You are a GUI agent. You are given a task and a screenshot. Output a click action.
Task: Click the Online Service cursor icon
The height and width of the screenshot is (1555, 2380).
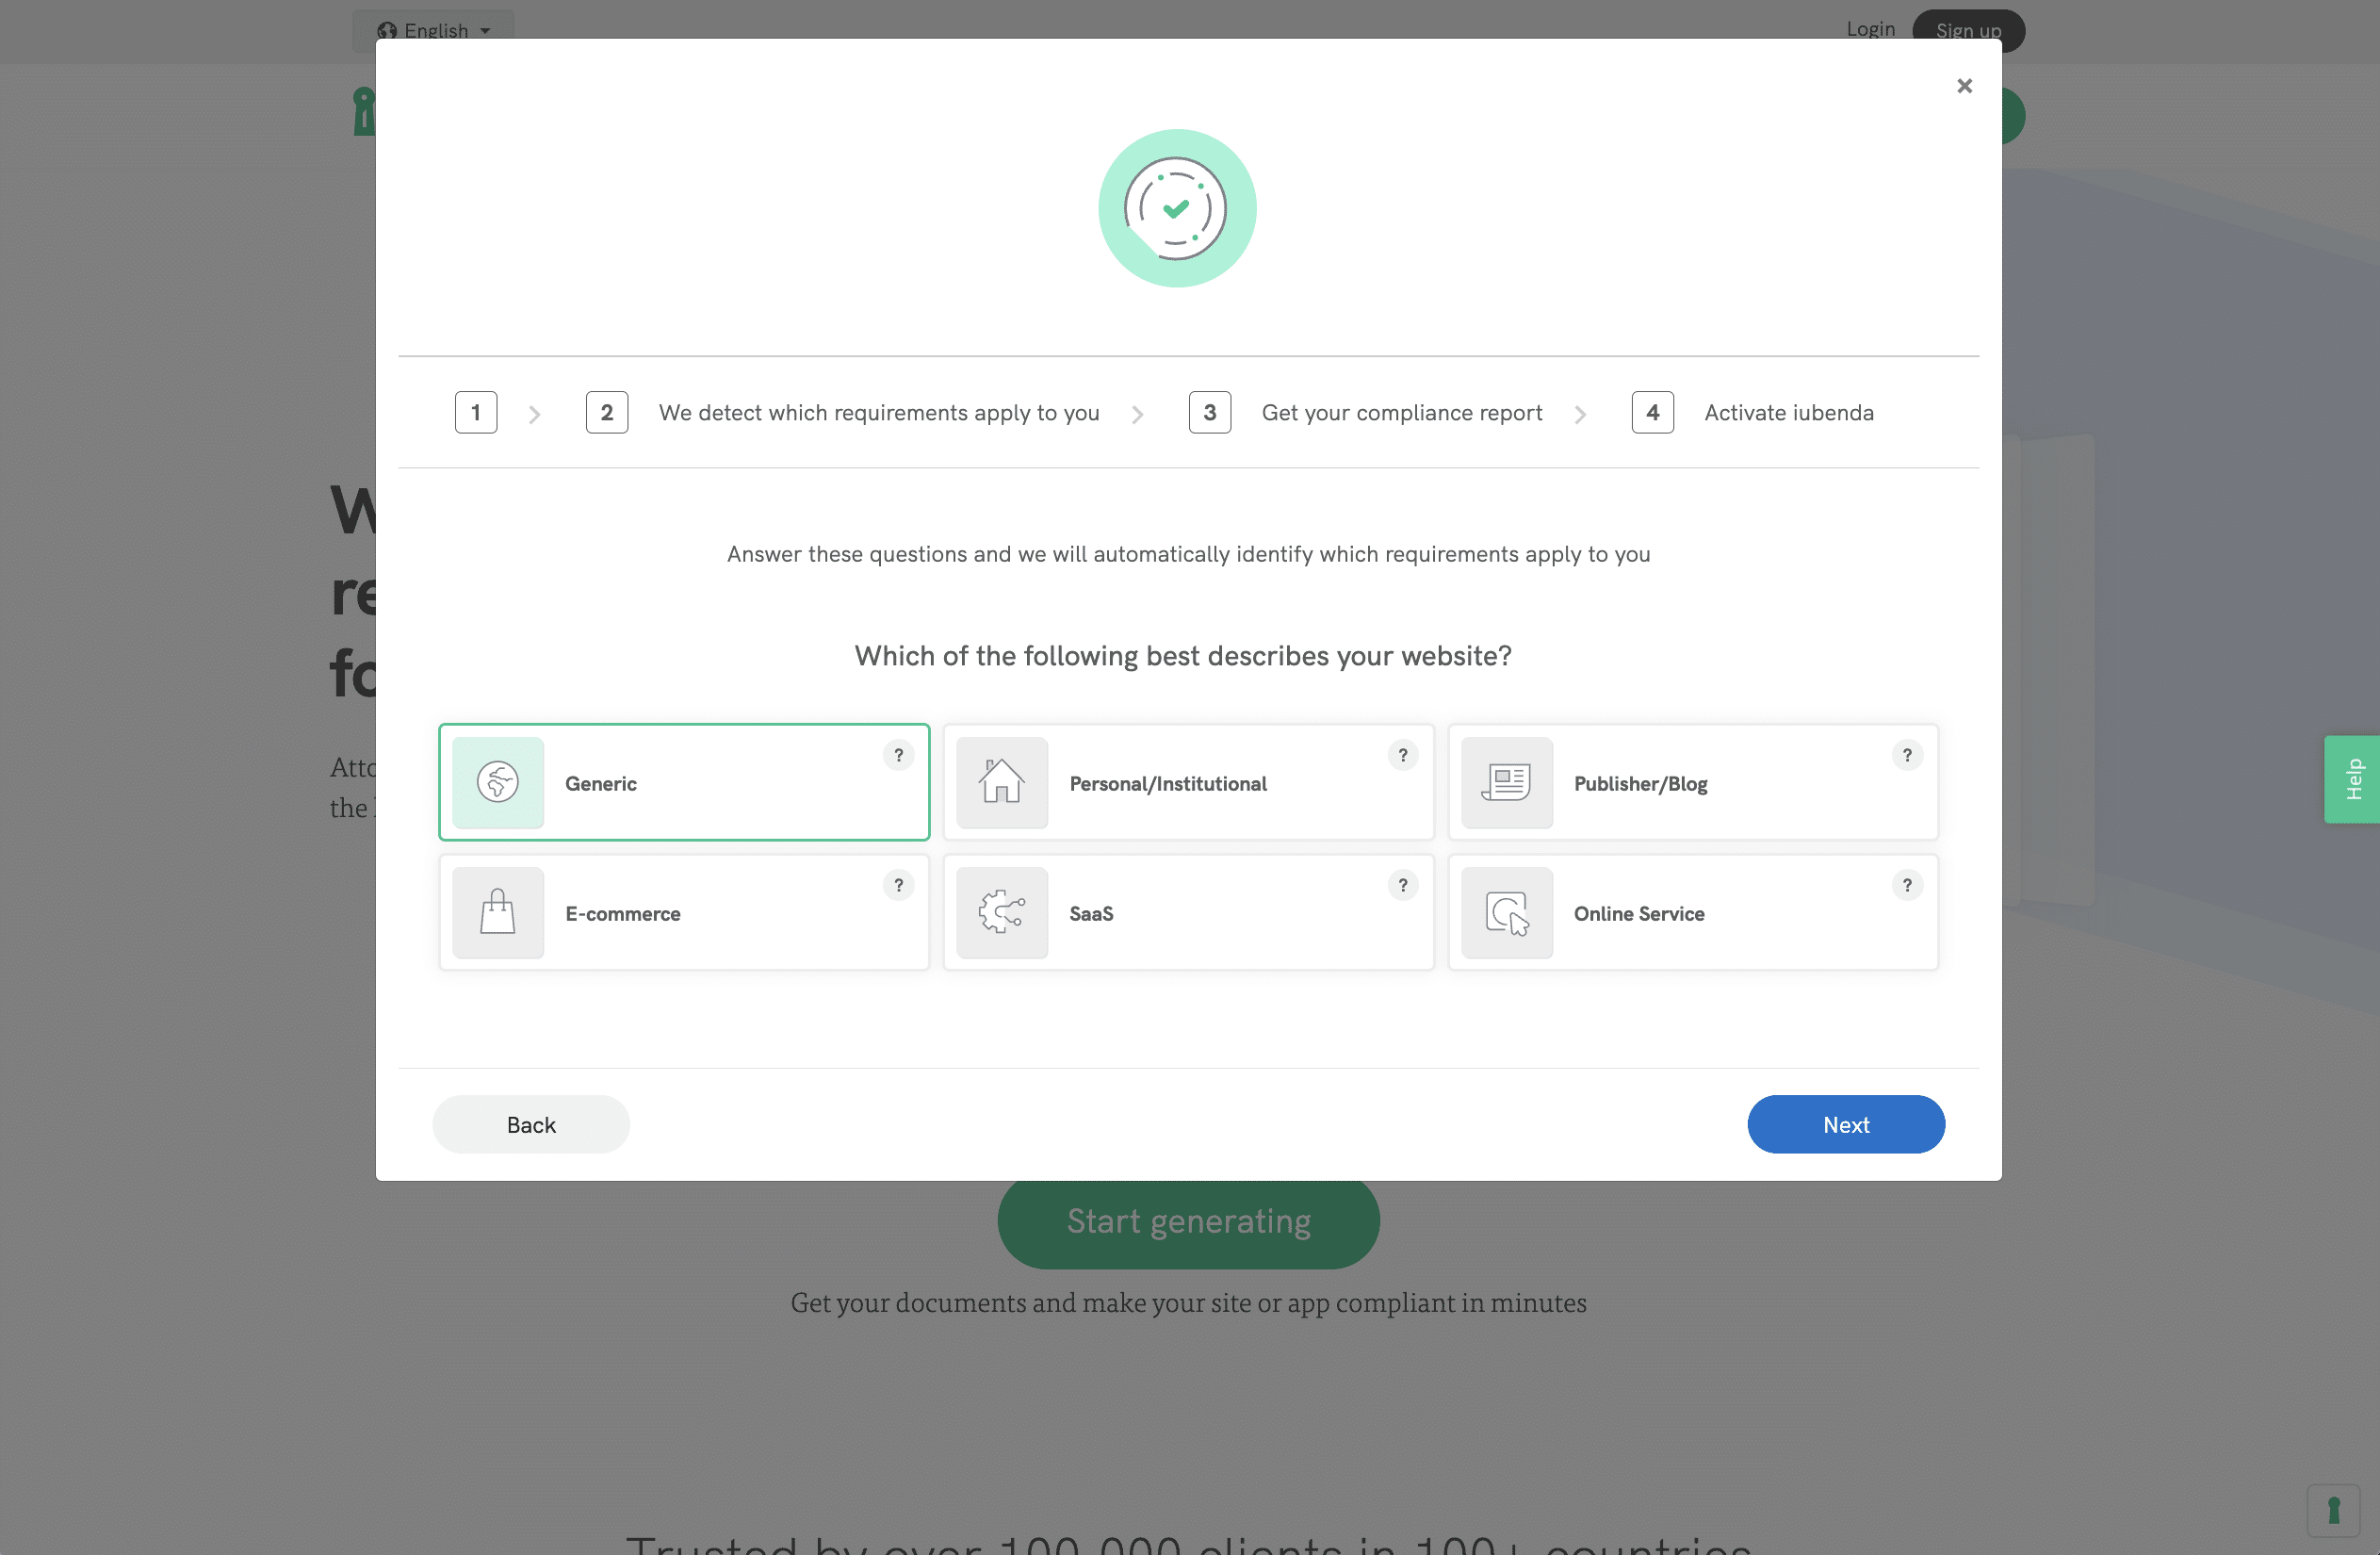pyautogui.click(x=1506, y=912)
